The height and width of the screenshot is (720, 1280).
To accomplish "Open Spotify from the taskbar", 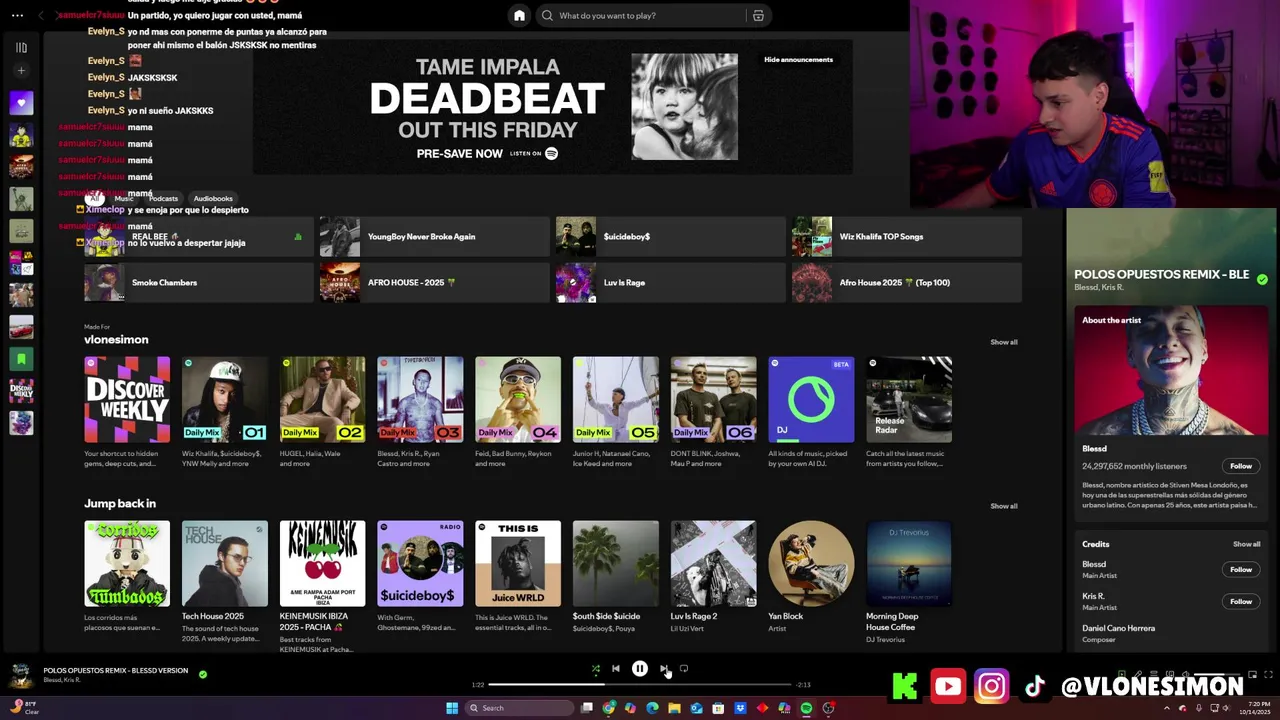I will (807, 708).
